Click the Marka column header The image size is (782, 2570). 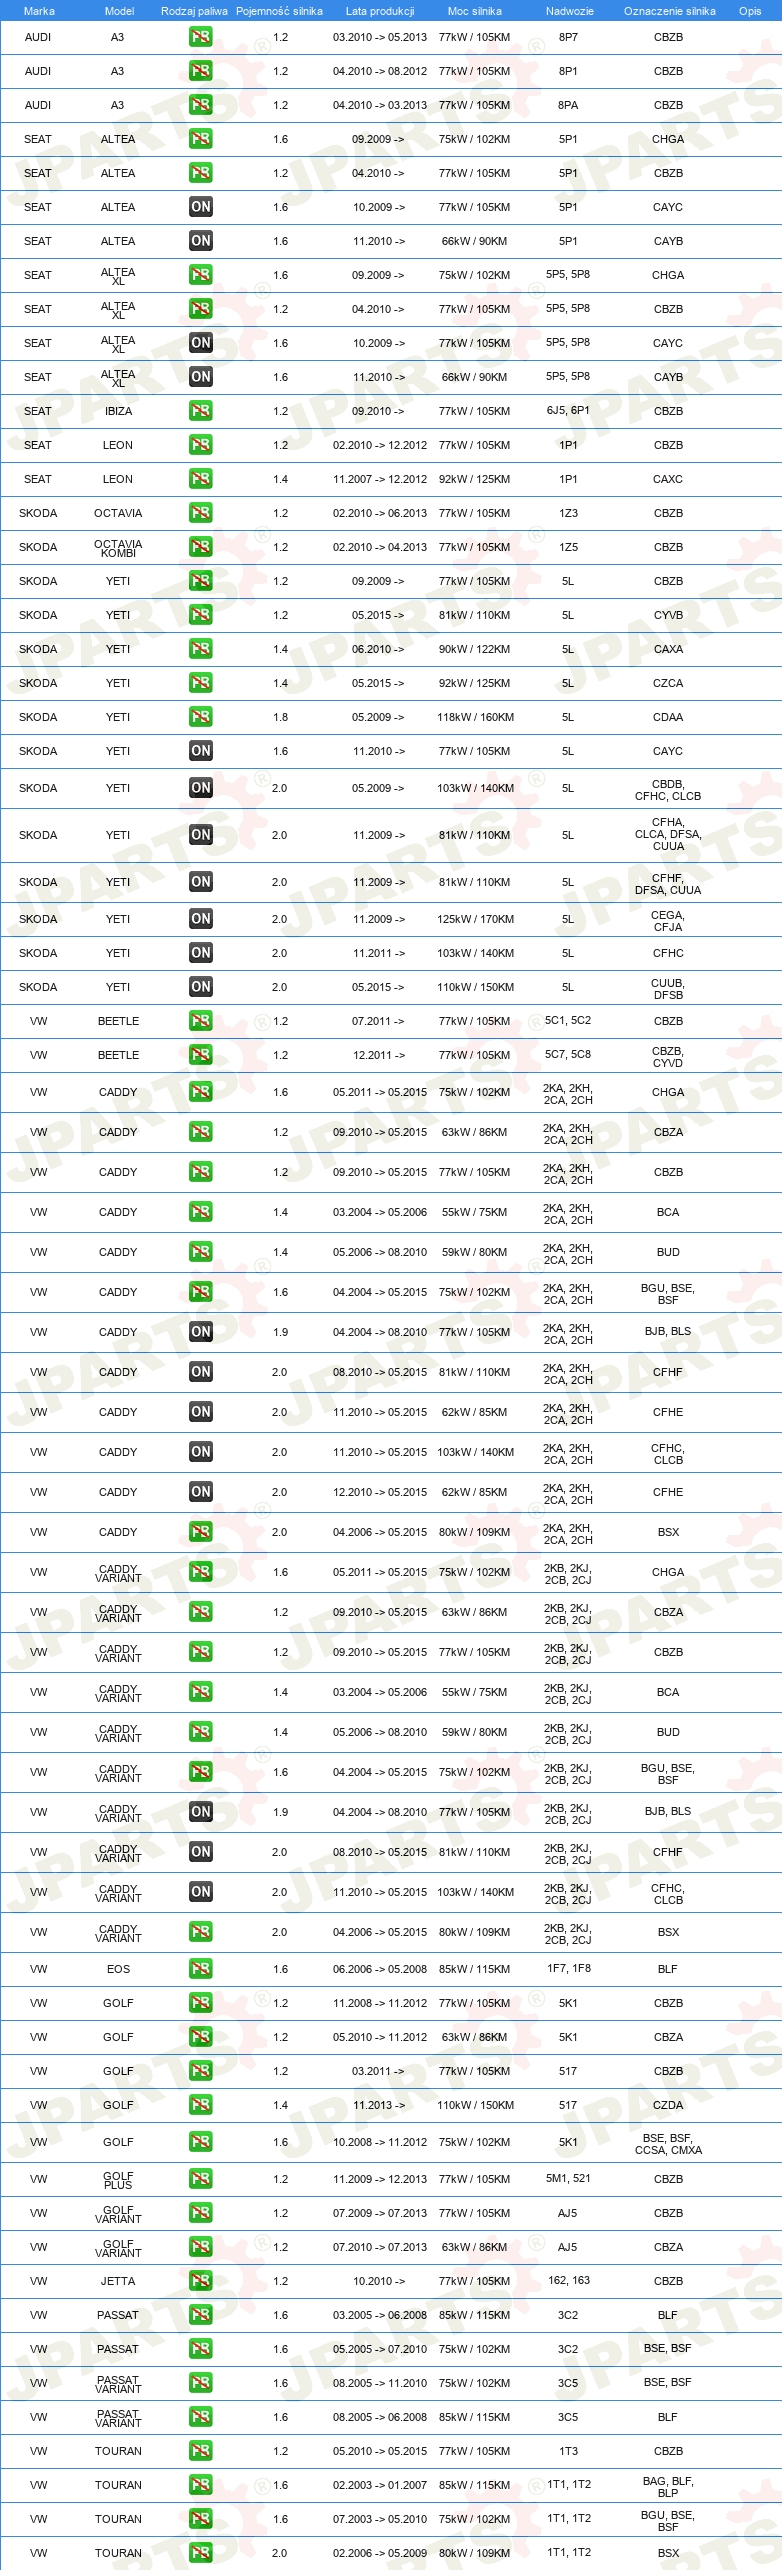(39, 11)
